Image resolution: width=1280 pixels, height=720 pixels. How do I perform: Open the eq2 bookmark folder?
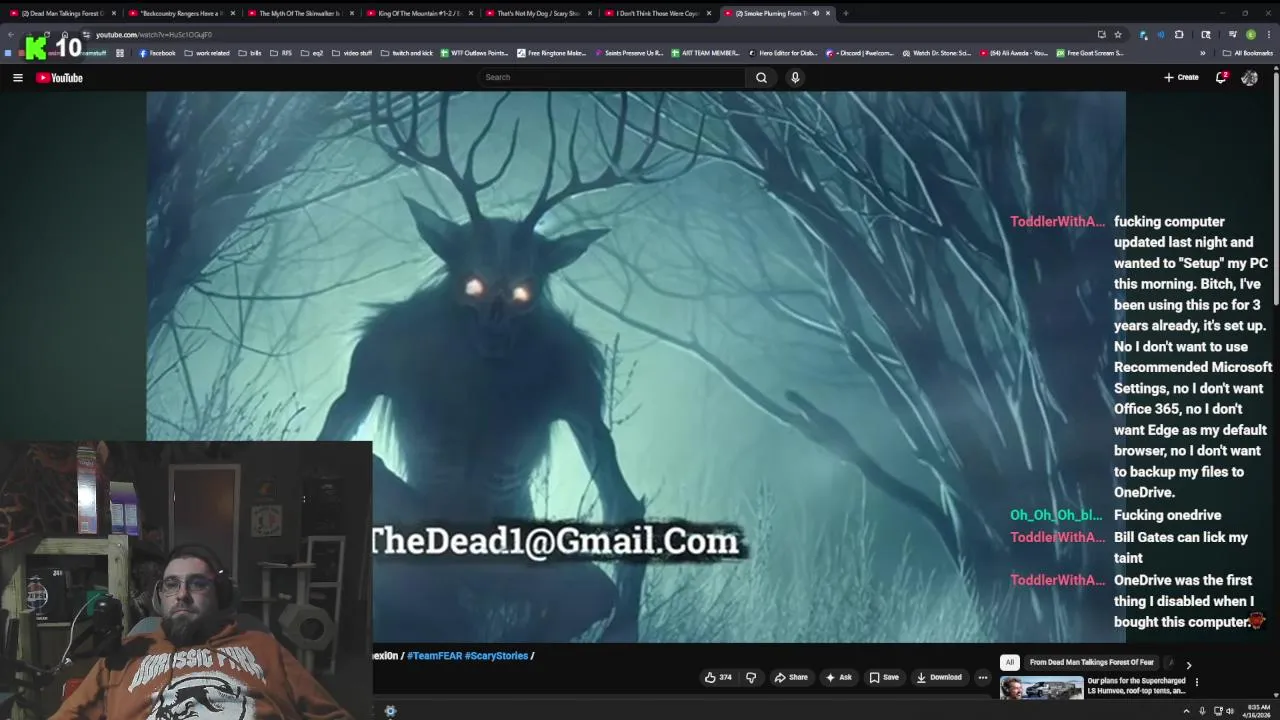pos(312,53)
